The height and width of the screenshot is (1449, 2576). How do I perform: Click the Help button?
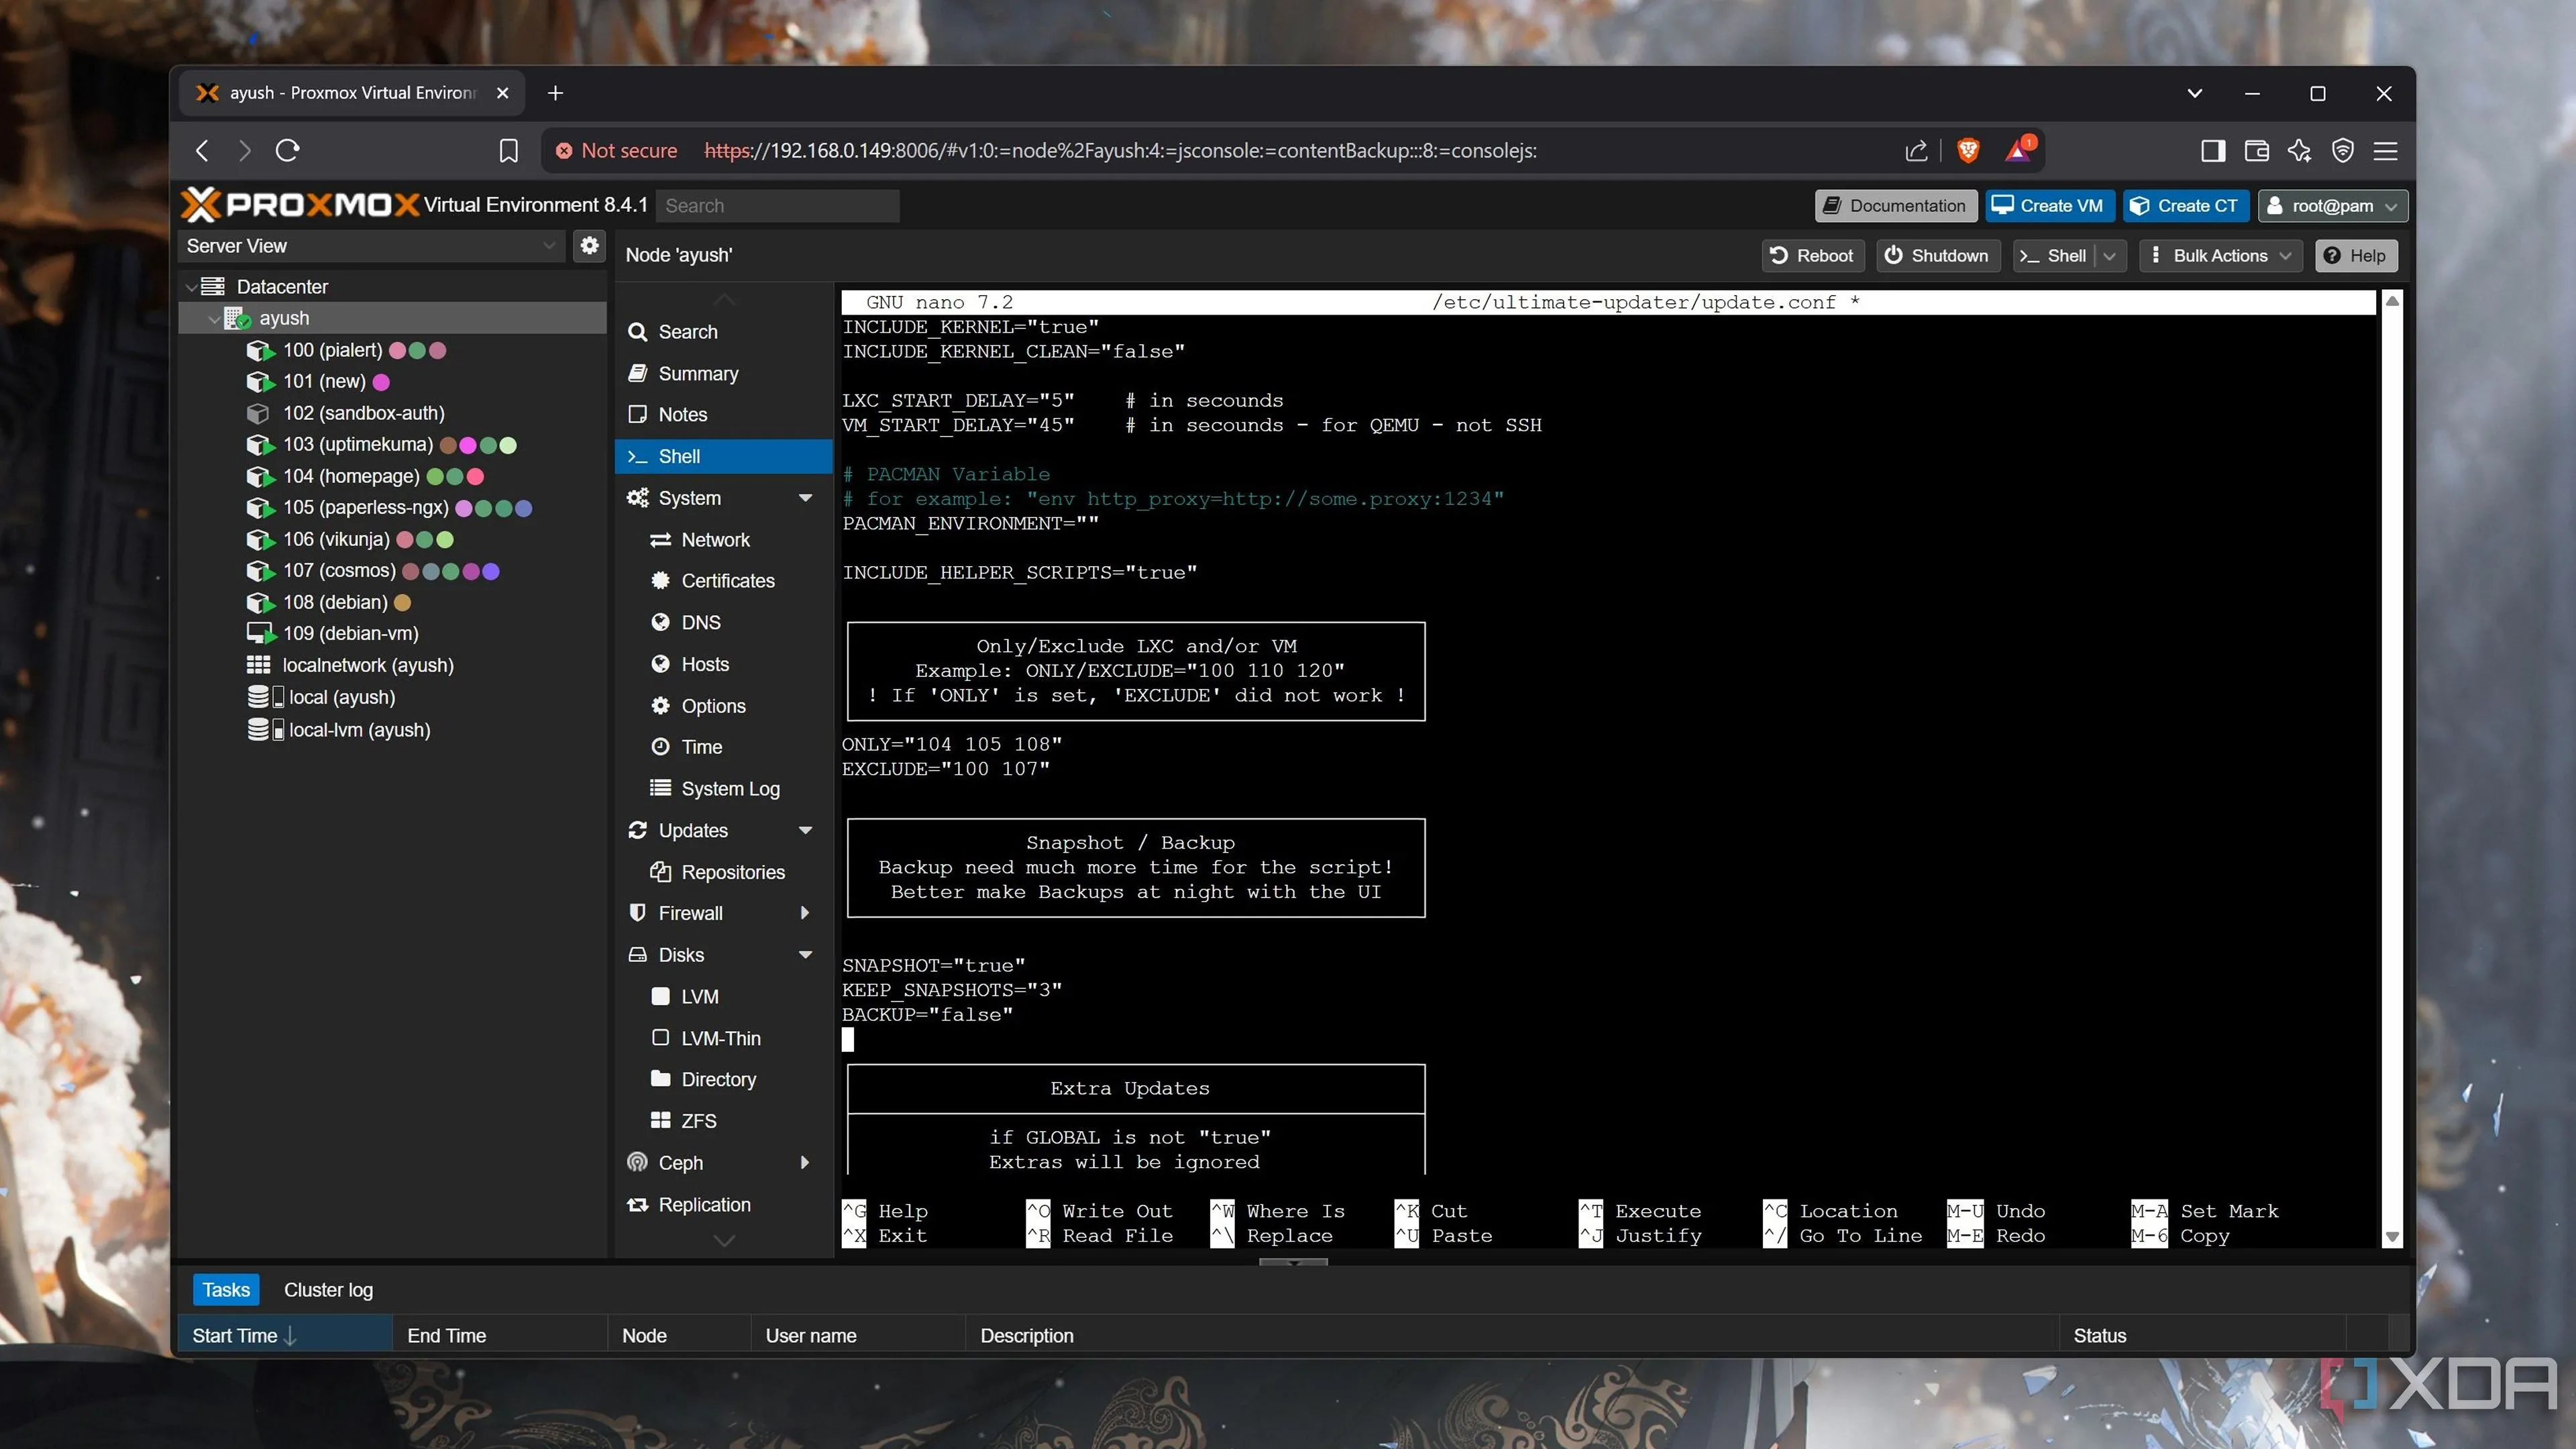(2356, 256)
